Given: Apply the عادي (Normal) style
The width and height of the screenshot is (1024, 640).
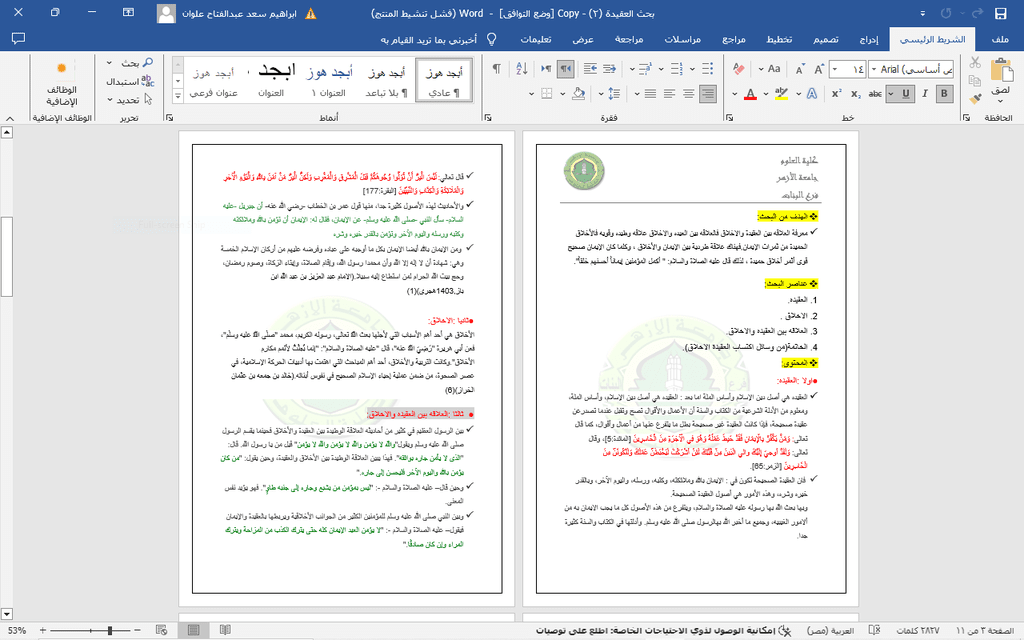Looking at the screenshot, I should click(x=444, y=81).
